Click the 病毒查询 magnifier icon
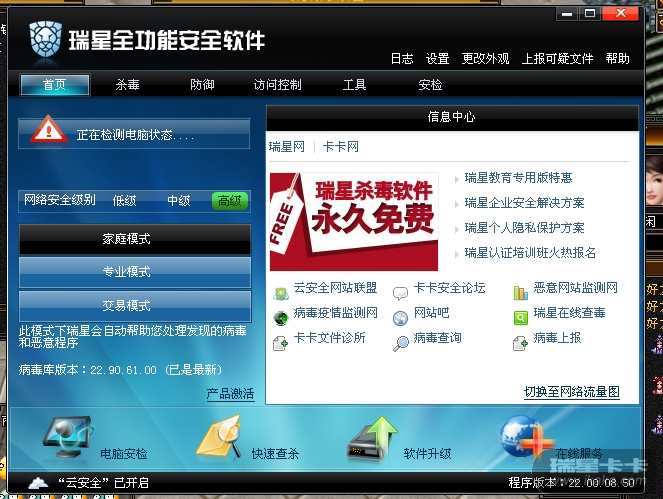This screenshot has height=499, width=663. tap(400, 343)
